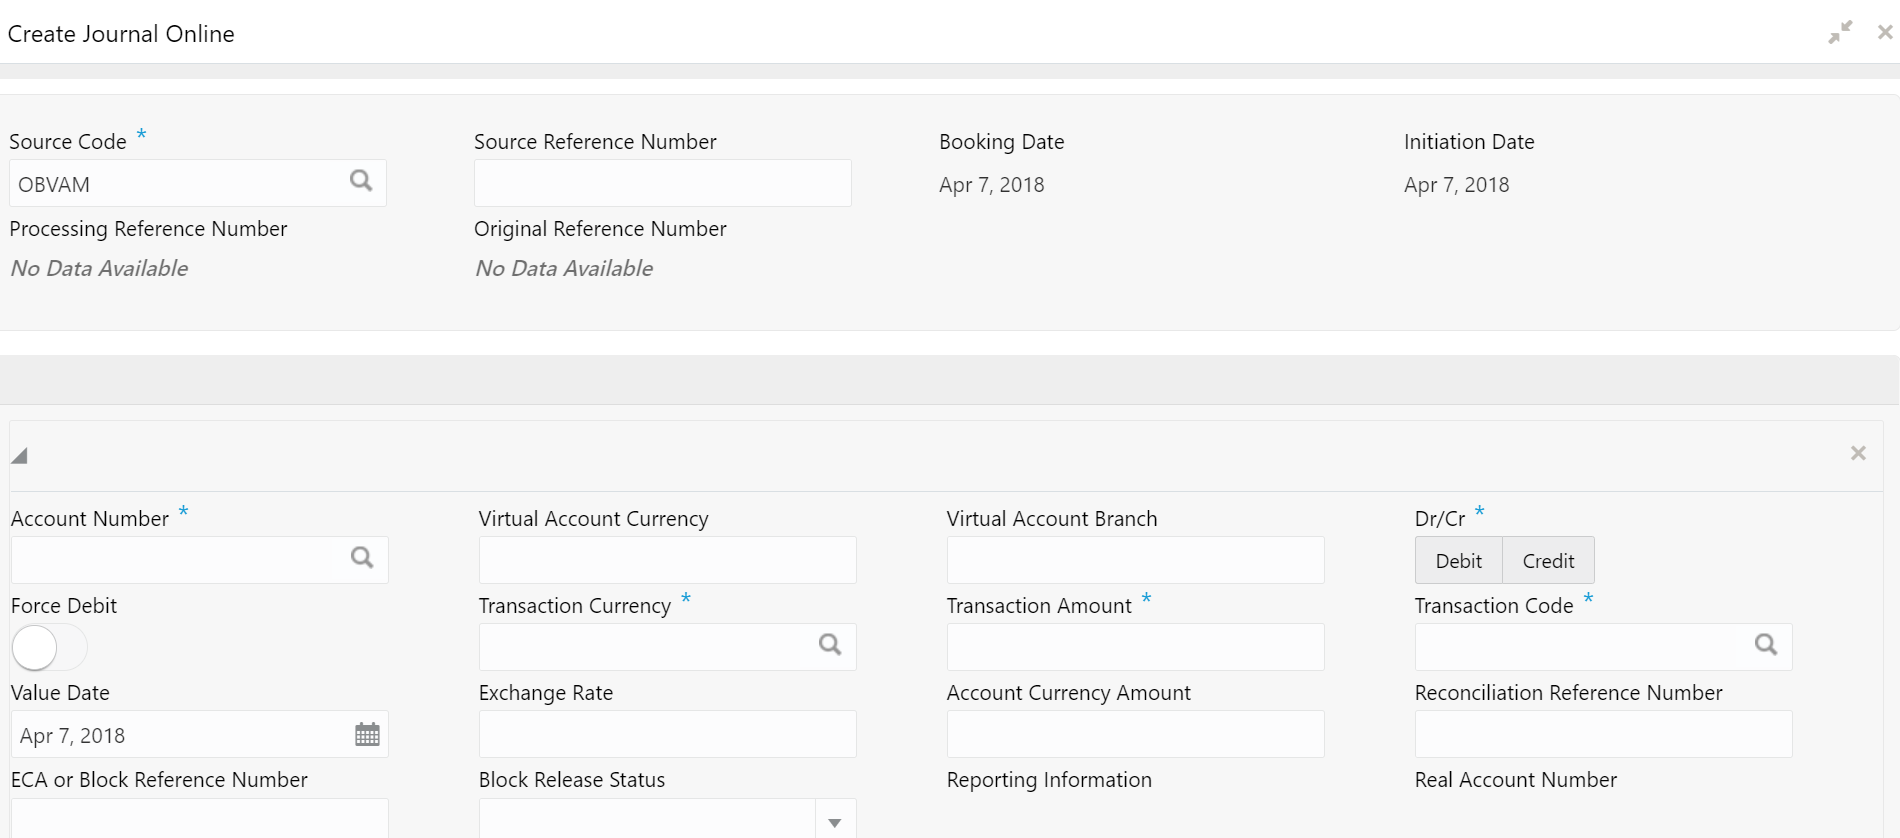
Task: Focus the ECA or Block Reference Number field
Action: pyautogui.click(x=199, y=818)
